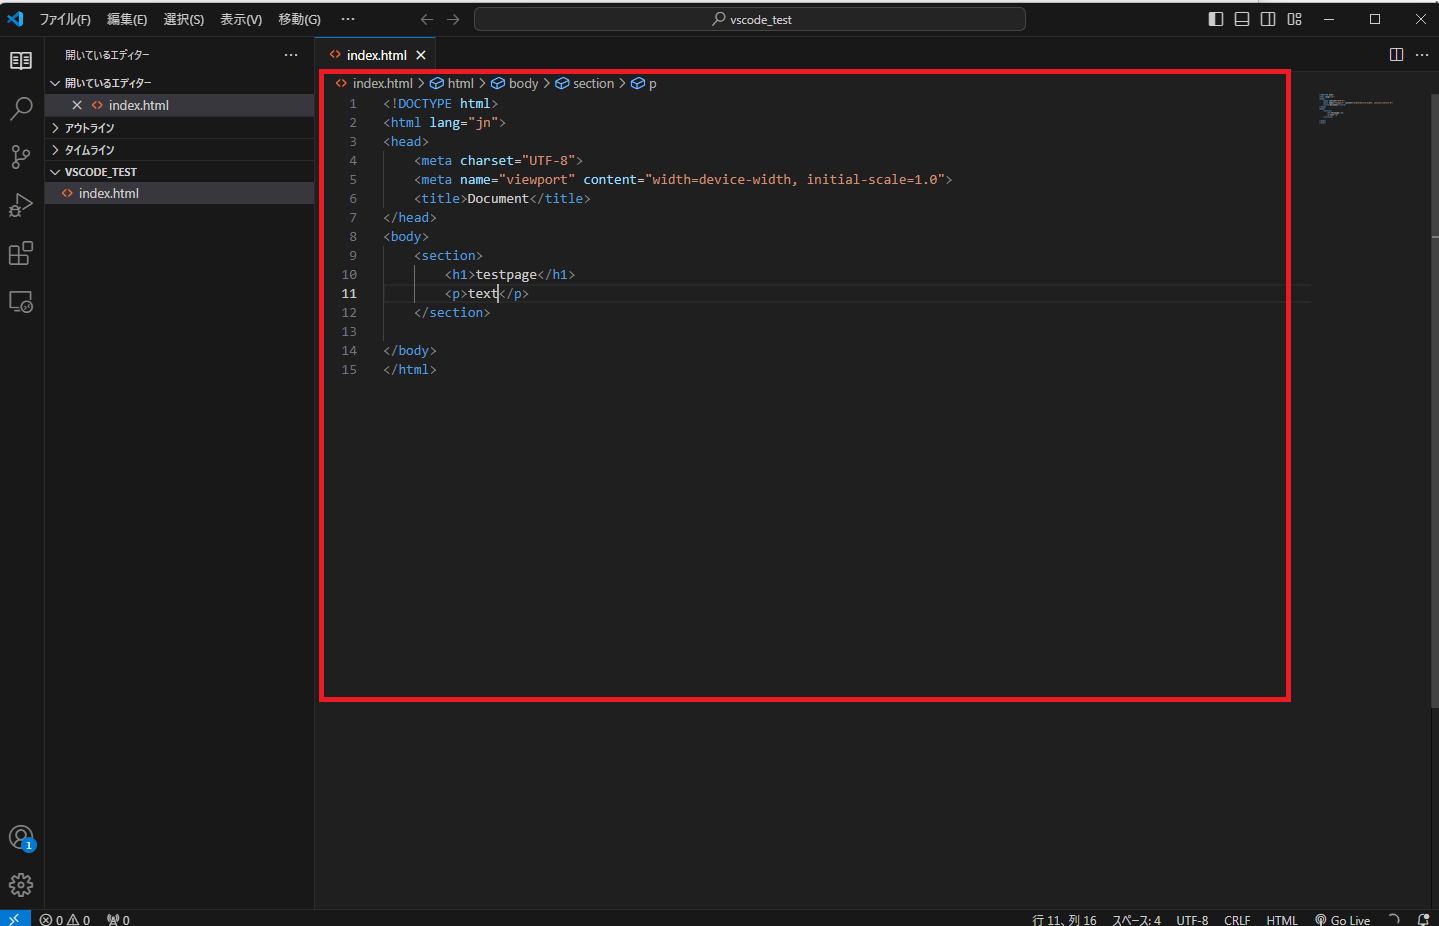Open the overflow menu ellipsis in menu bar
This screenshot has width=1439, height=926.
point(348,19)
